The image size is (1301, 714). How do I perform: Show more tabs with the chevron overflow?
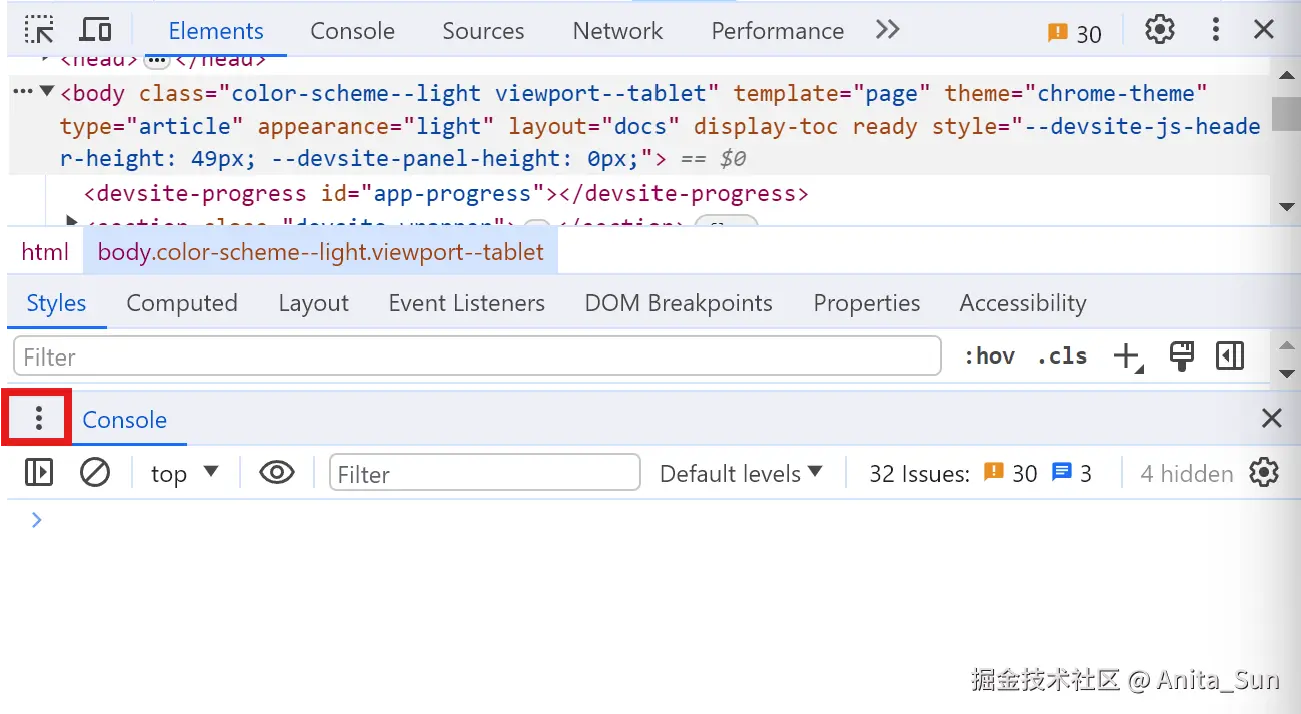point(887,30)
